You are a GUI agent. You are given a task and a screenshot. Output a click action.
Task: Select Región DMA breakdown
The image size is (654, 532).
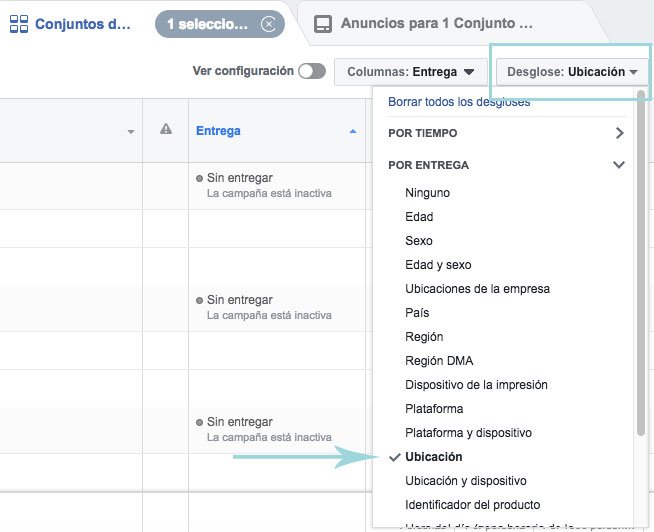pyautogui.click(x=439, y=361)
